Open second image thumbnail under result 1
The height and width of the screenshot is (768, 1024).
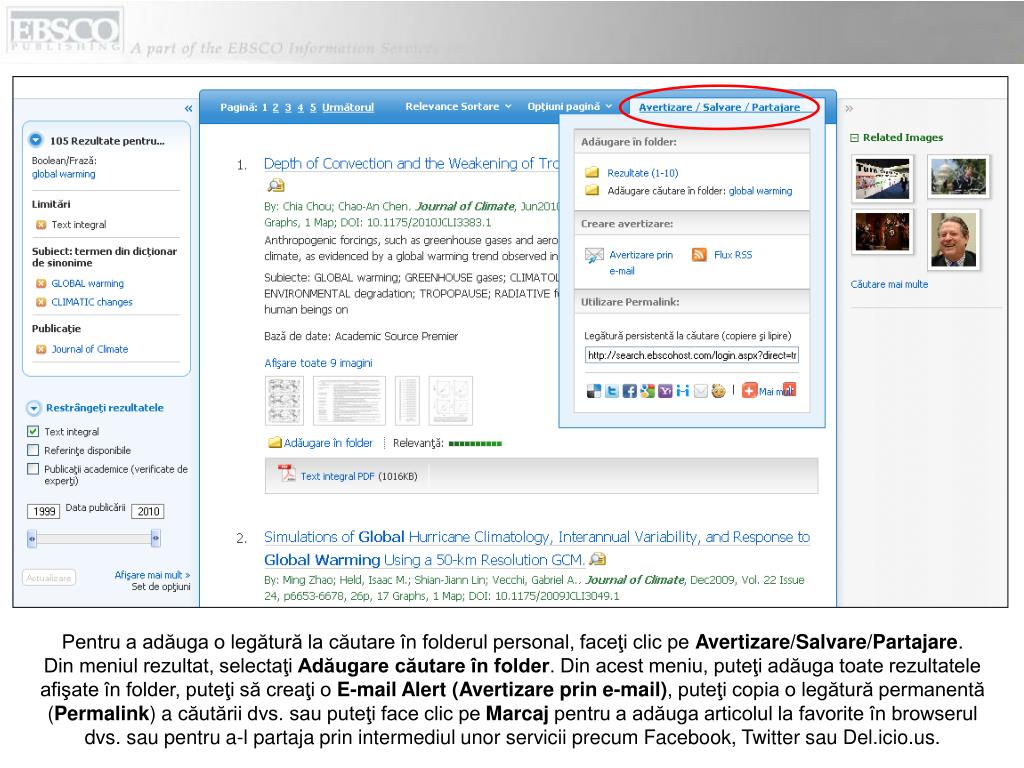[350, 401]
